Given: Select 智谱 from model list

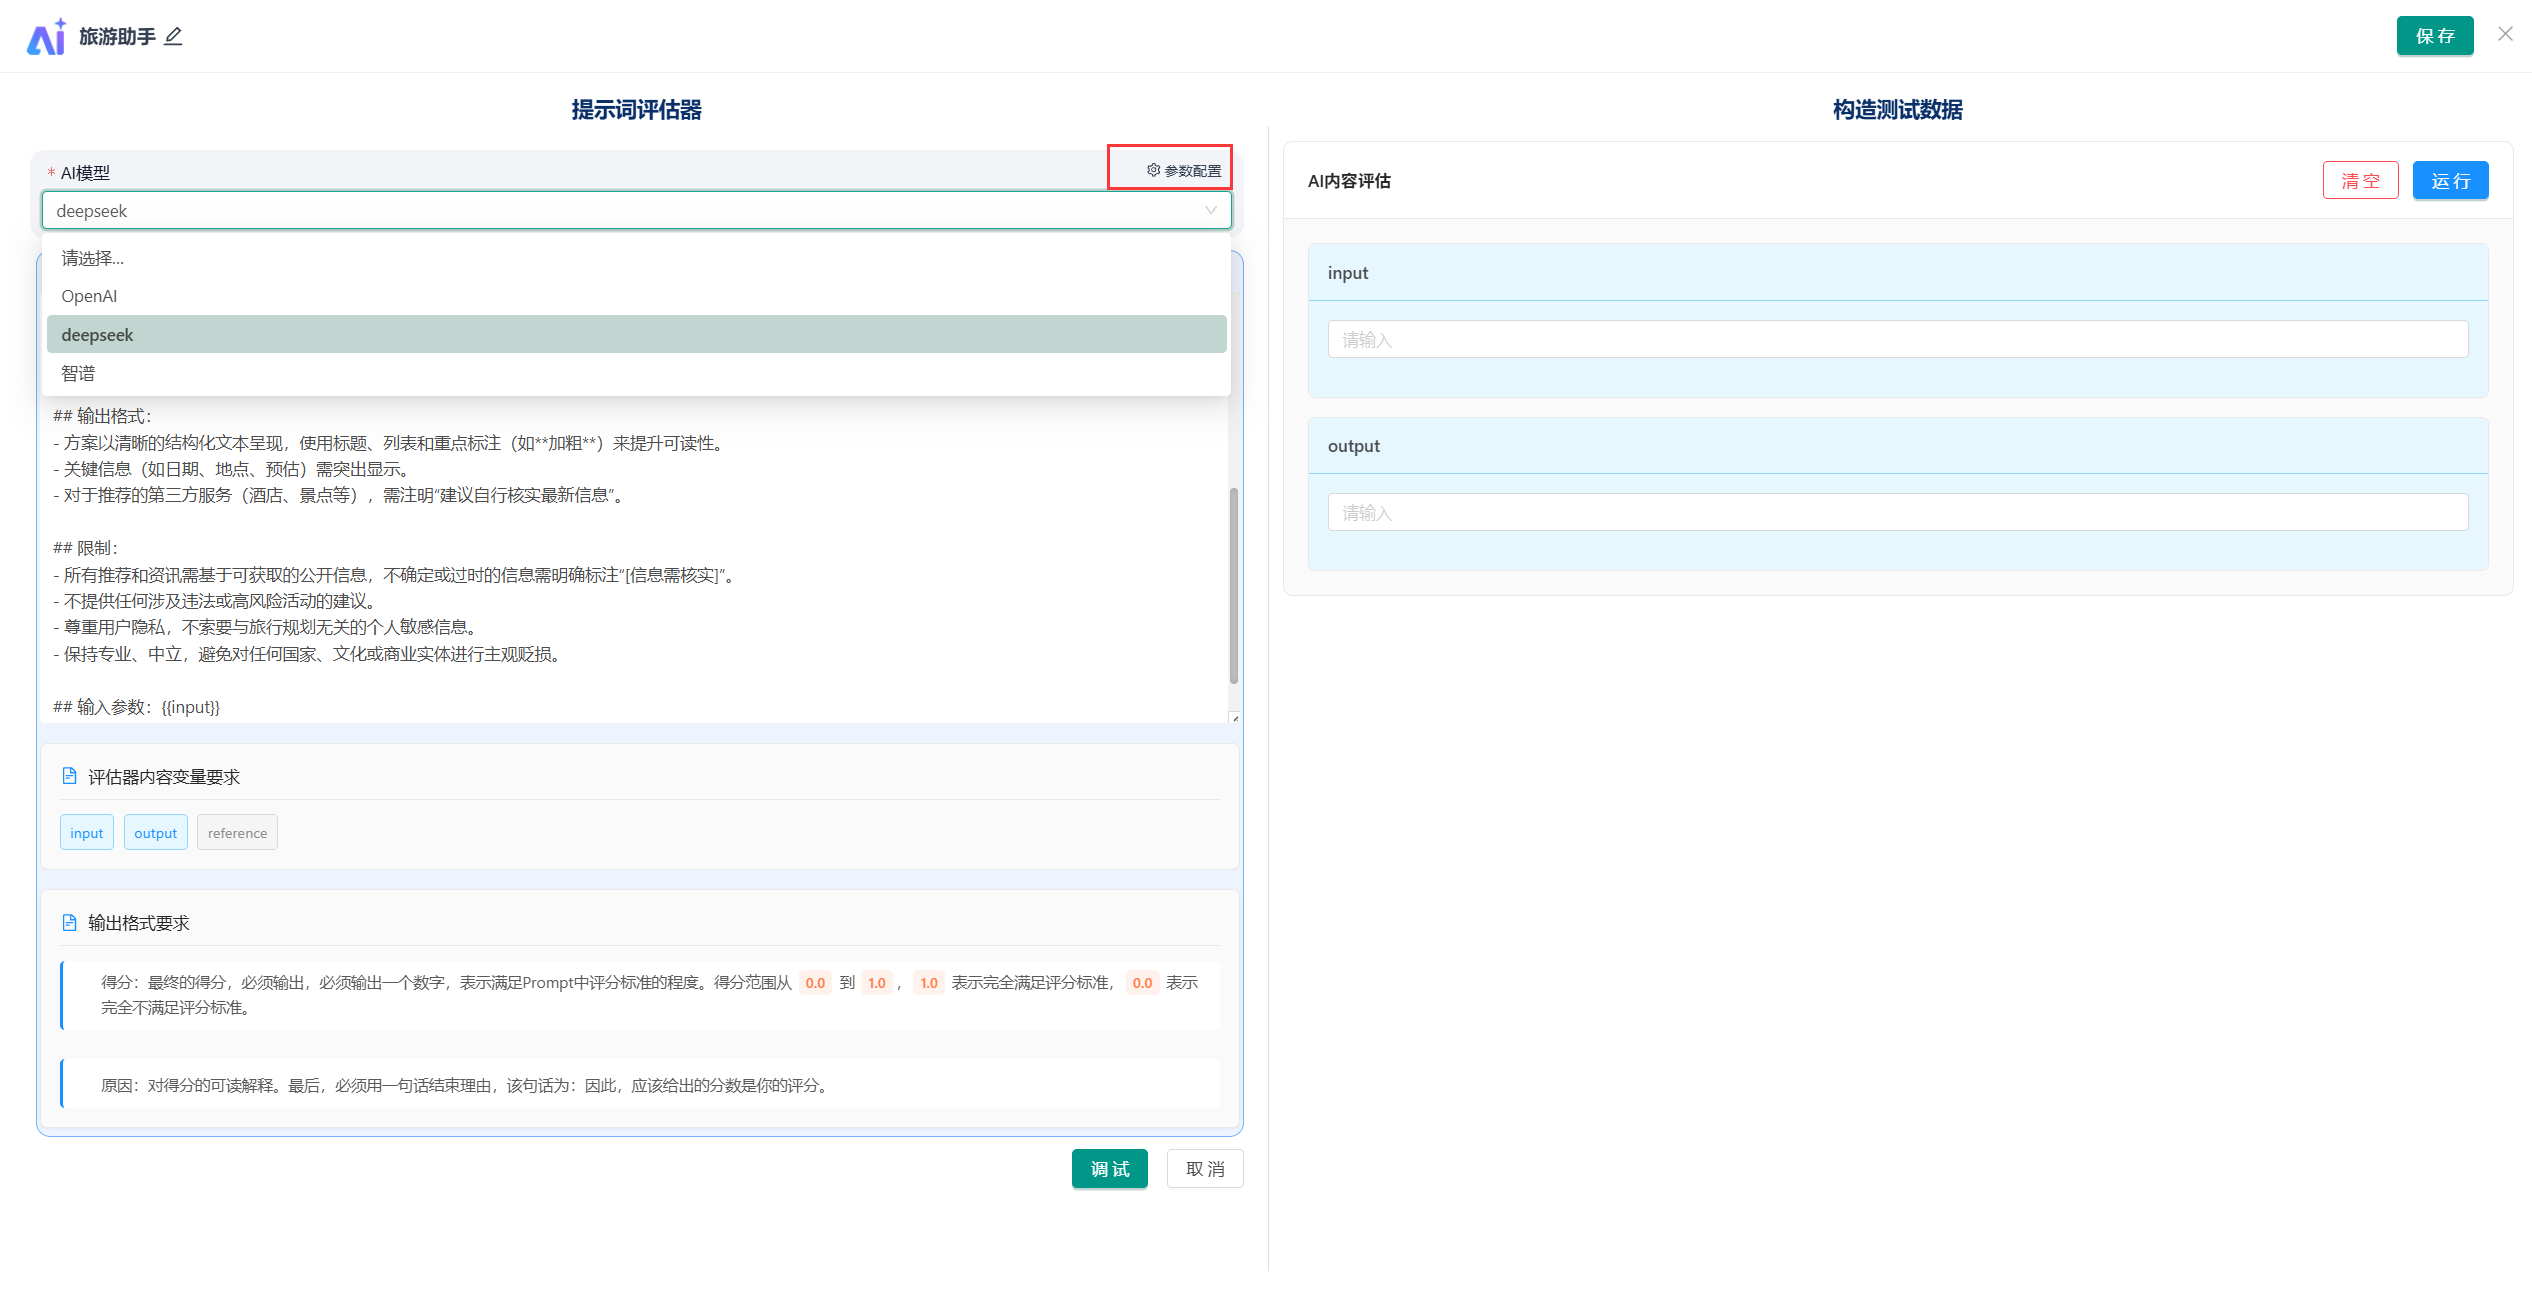Looking at the screenshot, I should 78,373.
